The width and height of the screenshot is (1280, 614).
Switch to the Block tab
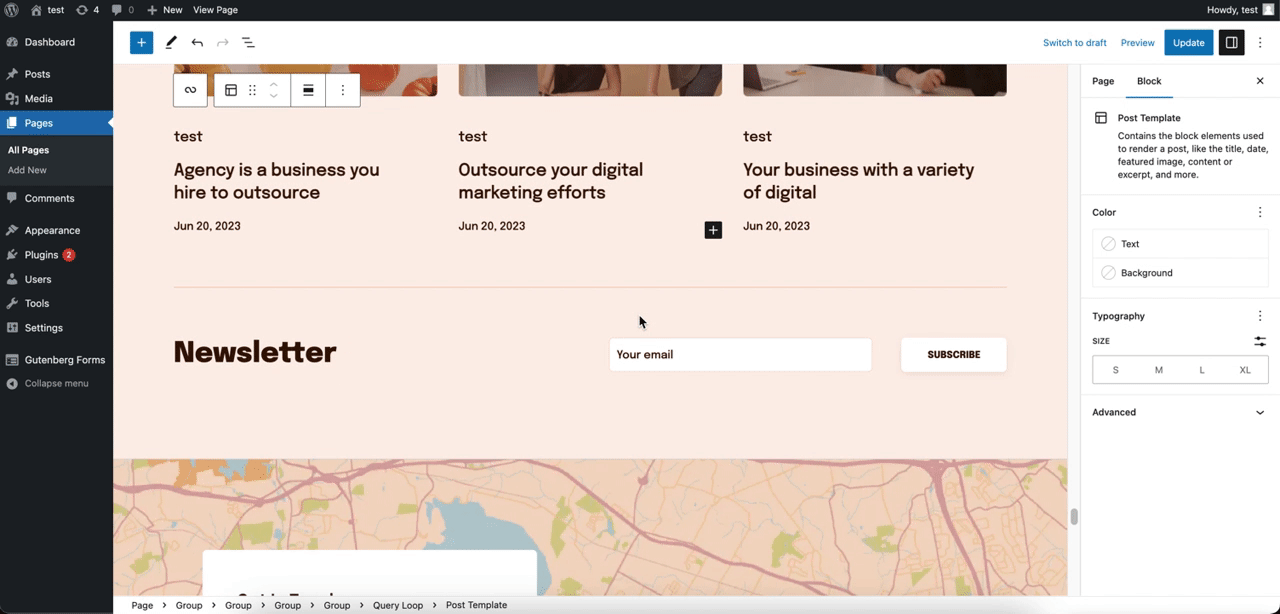pos(1149,81)
